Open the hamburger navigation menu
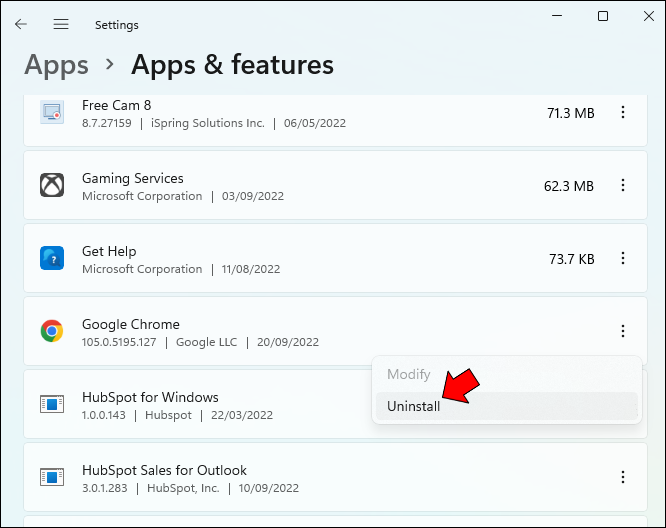Viewport: 666px width, 528px height. 61,24
